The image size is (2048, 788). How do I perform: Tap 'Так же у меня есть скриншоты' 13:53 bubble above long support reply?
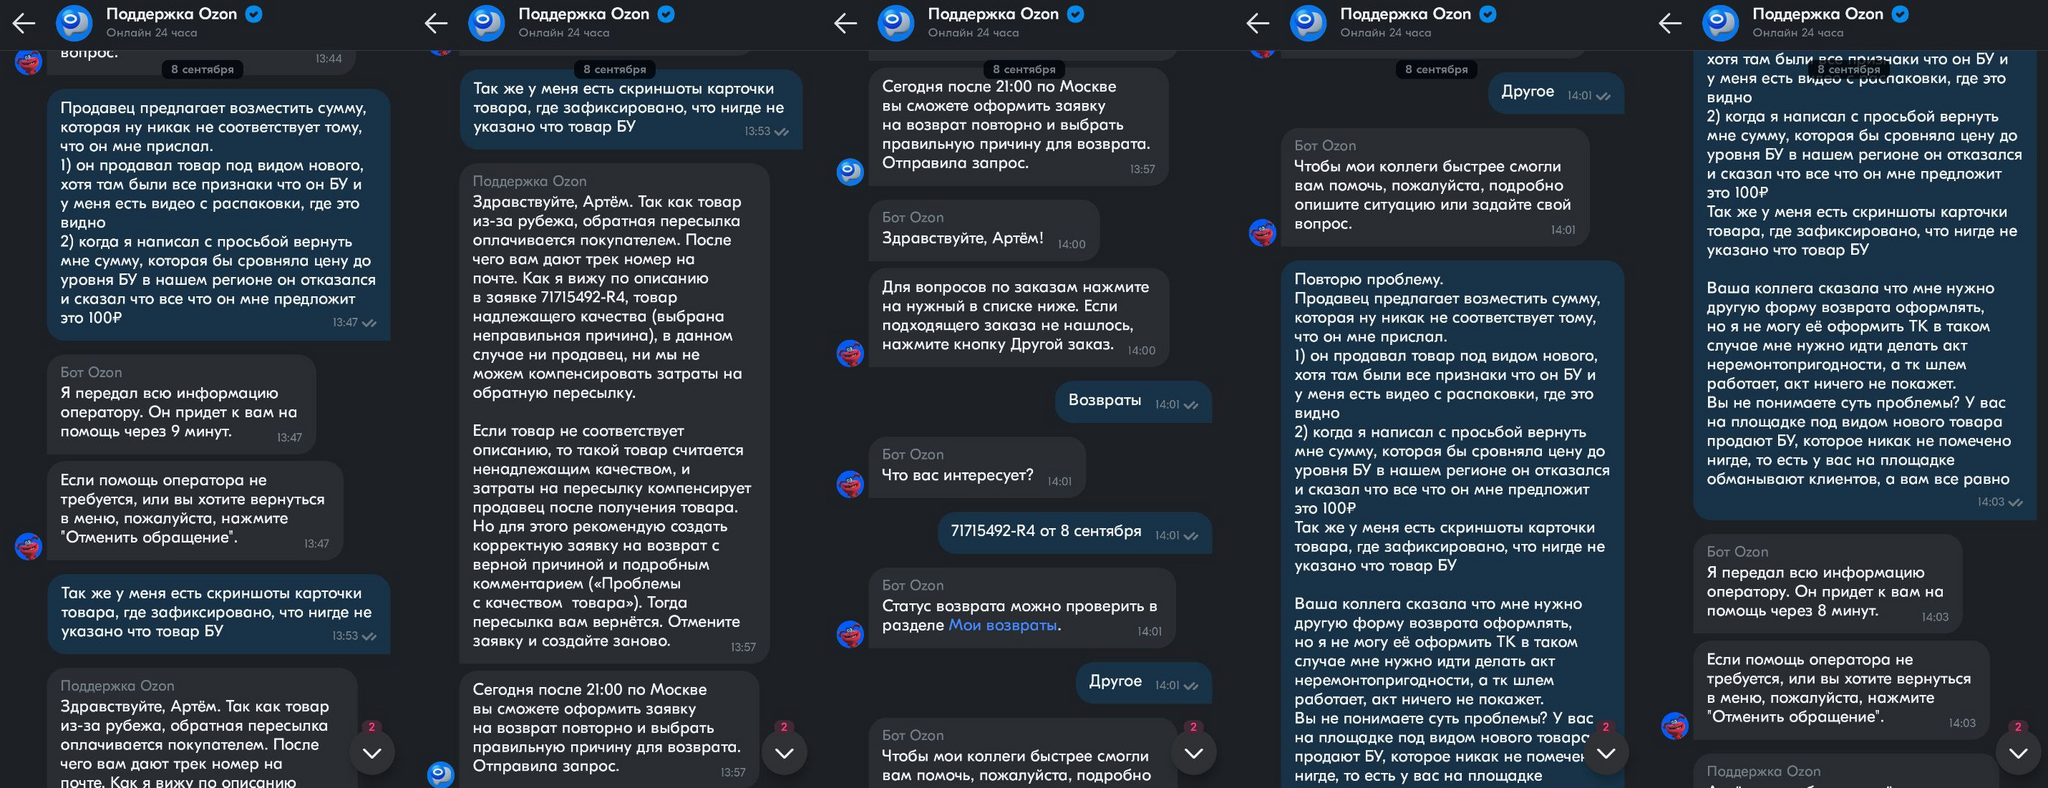pos(631,109)
